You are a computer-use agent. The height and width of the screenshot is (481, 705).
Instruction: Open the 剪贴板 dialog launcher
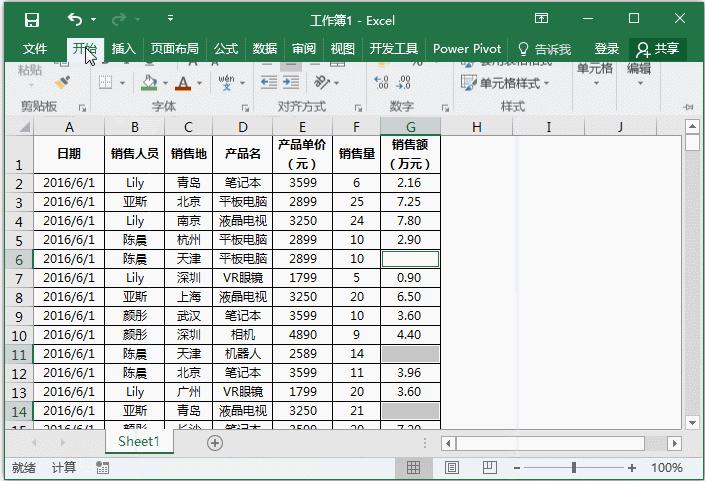click(82, 108)
